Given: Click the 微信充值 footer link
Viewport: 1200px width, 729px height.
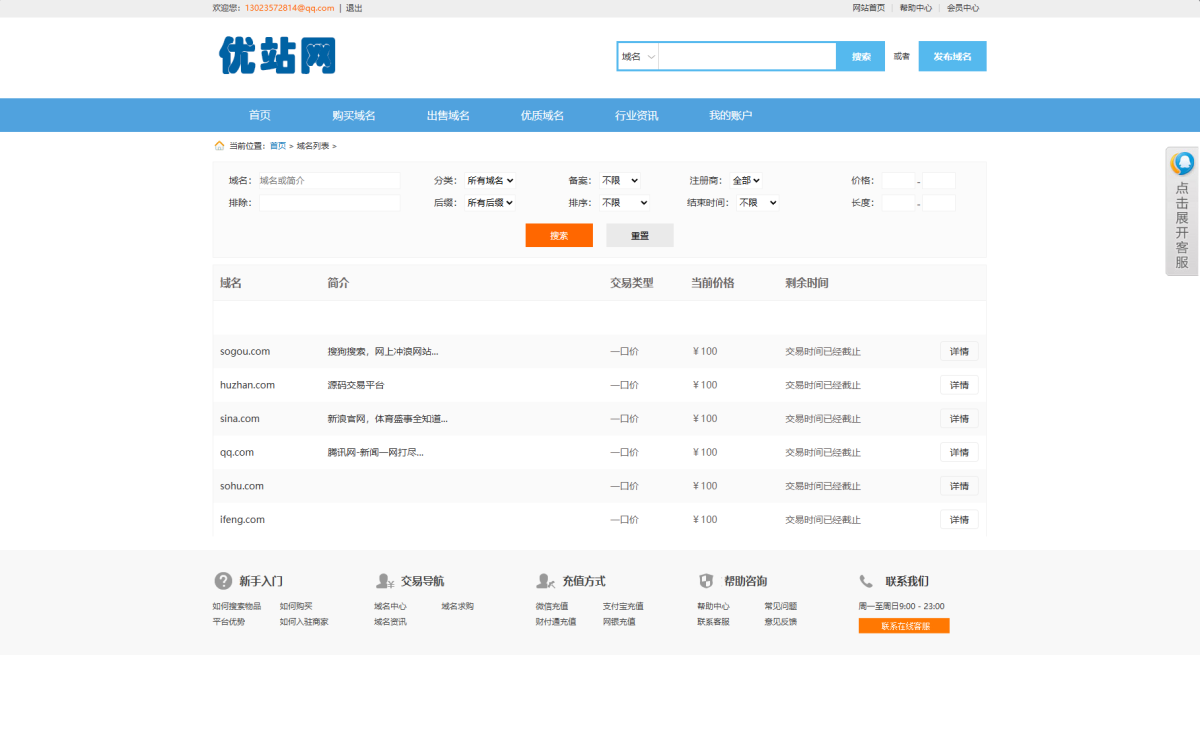Looking at the screenshot, I should coord(552,606).
